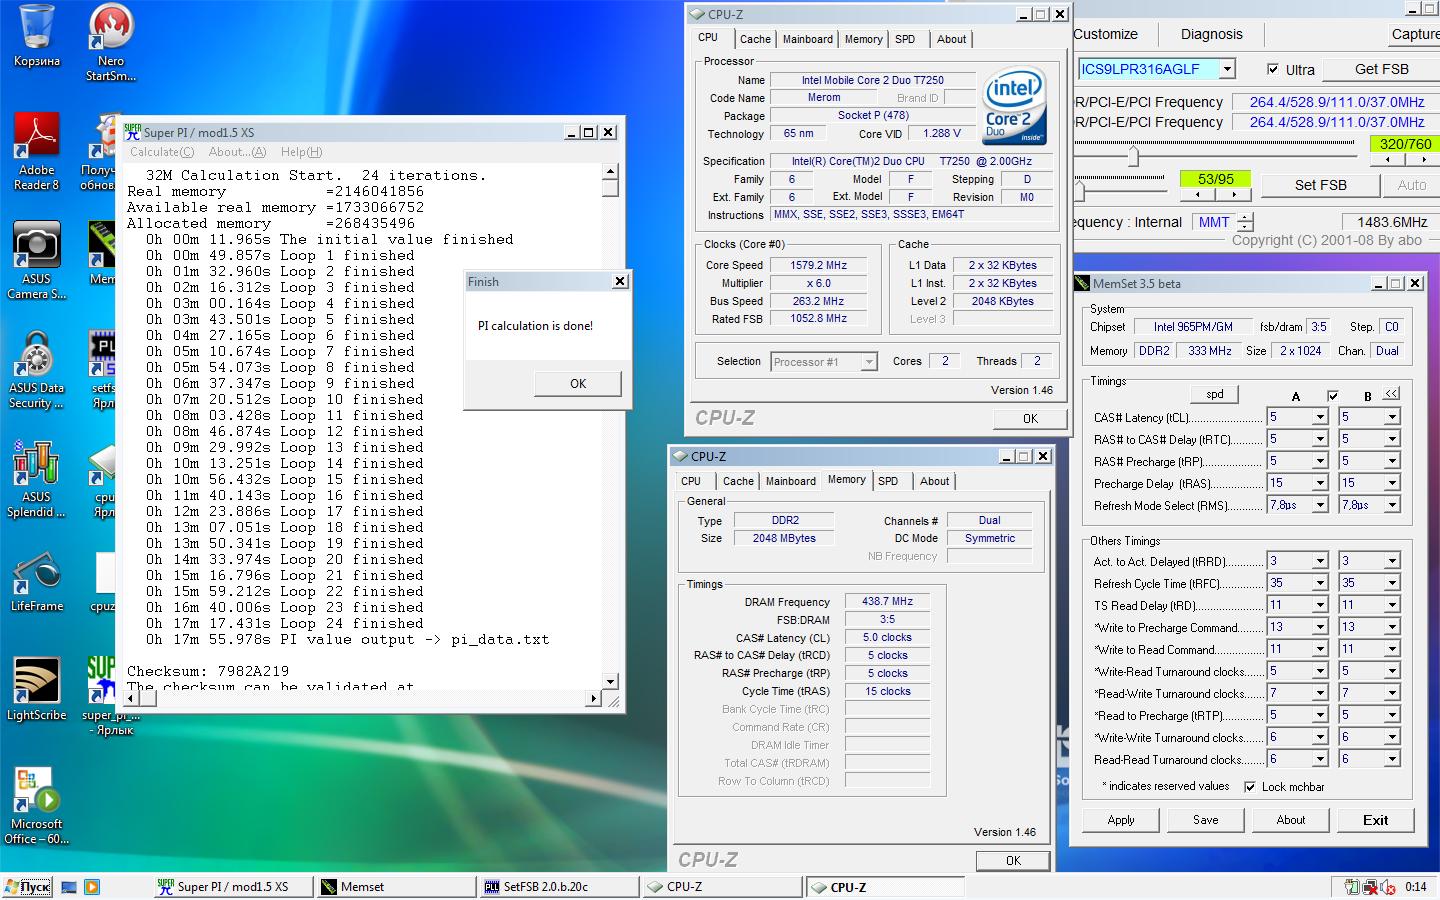Screen dimensions: 1440x900
Task: Click the Super PI vertical scrollbar up arrow
Action: (611, 173)
